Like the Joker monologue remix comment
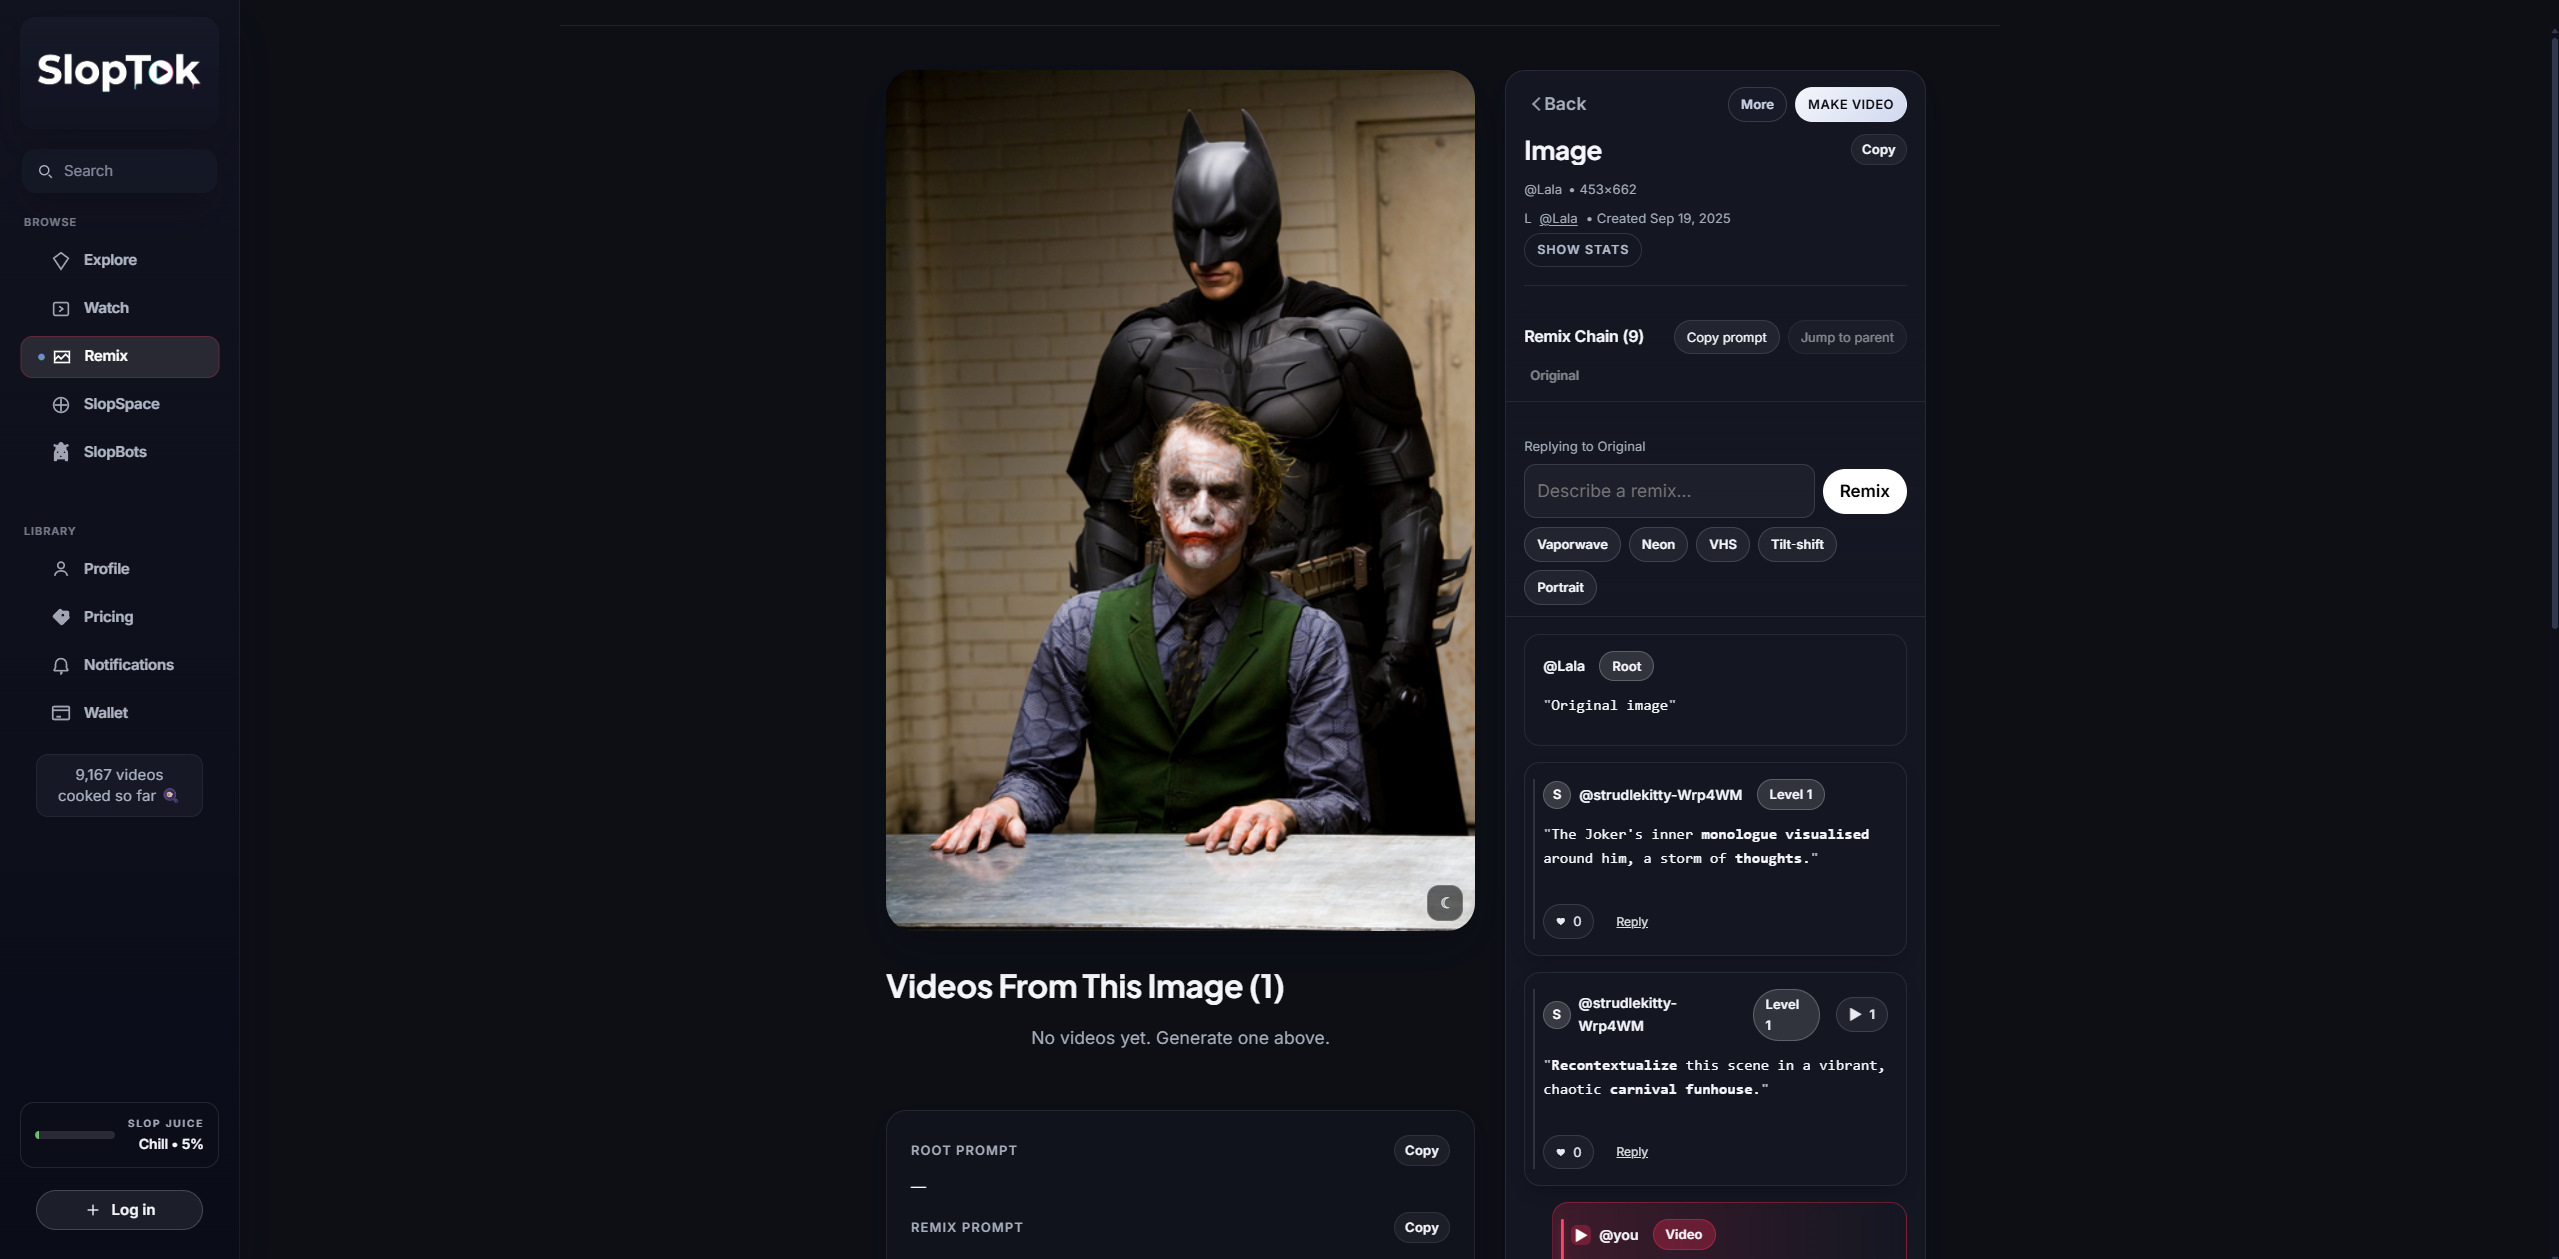Viewport: 2559px width, 1259px height. pyautogui.click(x=1567, y=921)
